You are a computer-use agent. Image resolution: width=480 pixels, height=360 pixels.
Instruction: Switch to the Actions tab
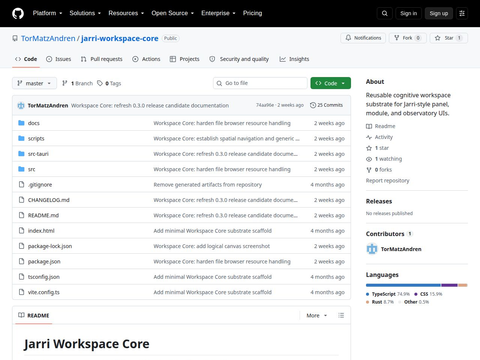pyautogui.click(x=146, y=59)
